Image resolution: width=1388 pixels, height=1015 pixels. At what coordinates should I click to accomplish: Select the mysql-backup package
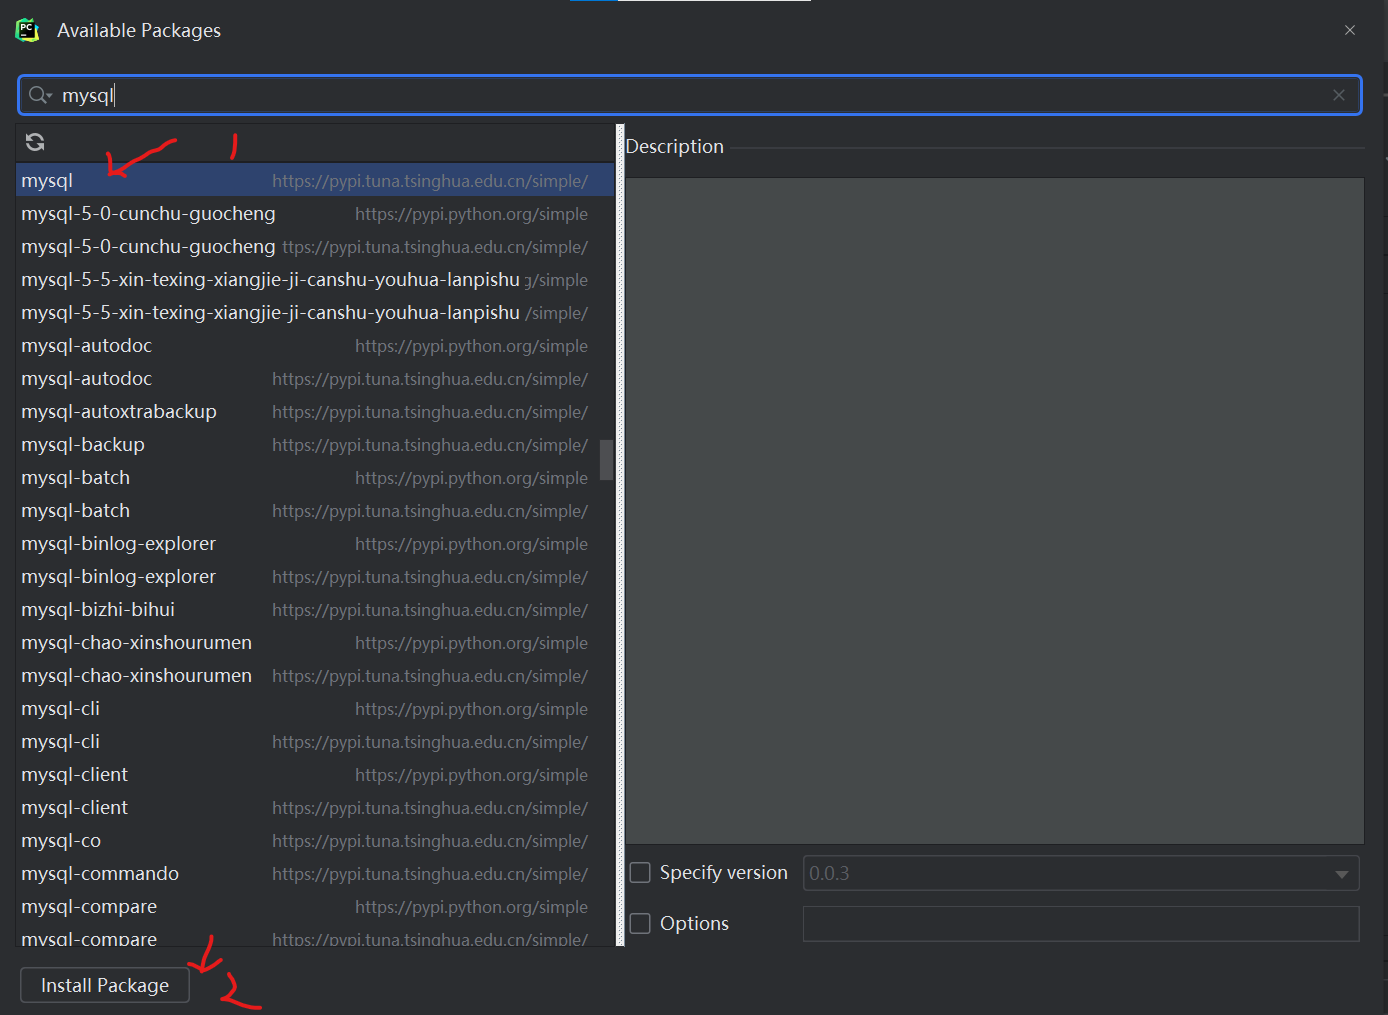coord(315,444)
